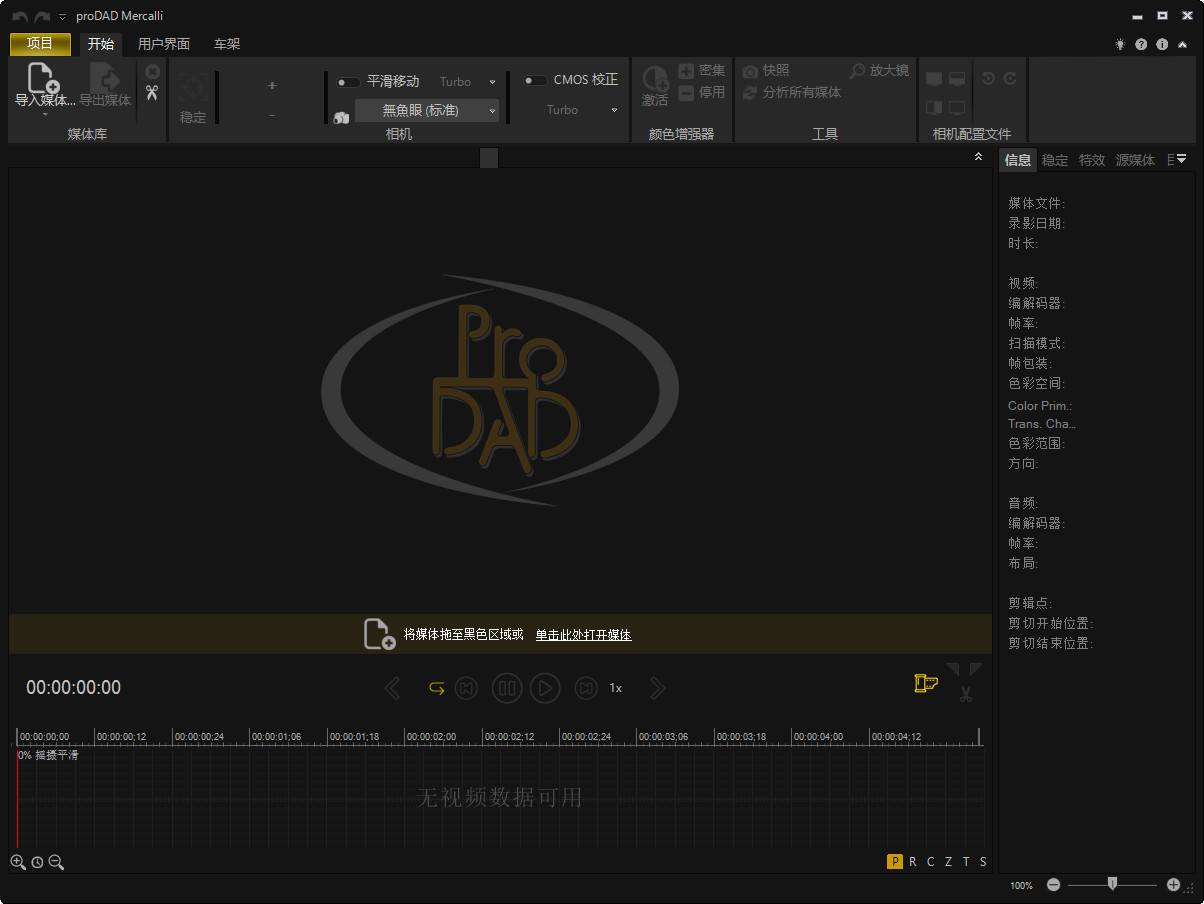1204x904 pixels.
Task: Click the remove media X icon in ribbon
Action: (x=152, y=71)
